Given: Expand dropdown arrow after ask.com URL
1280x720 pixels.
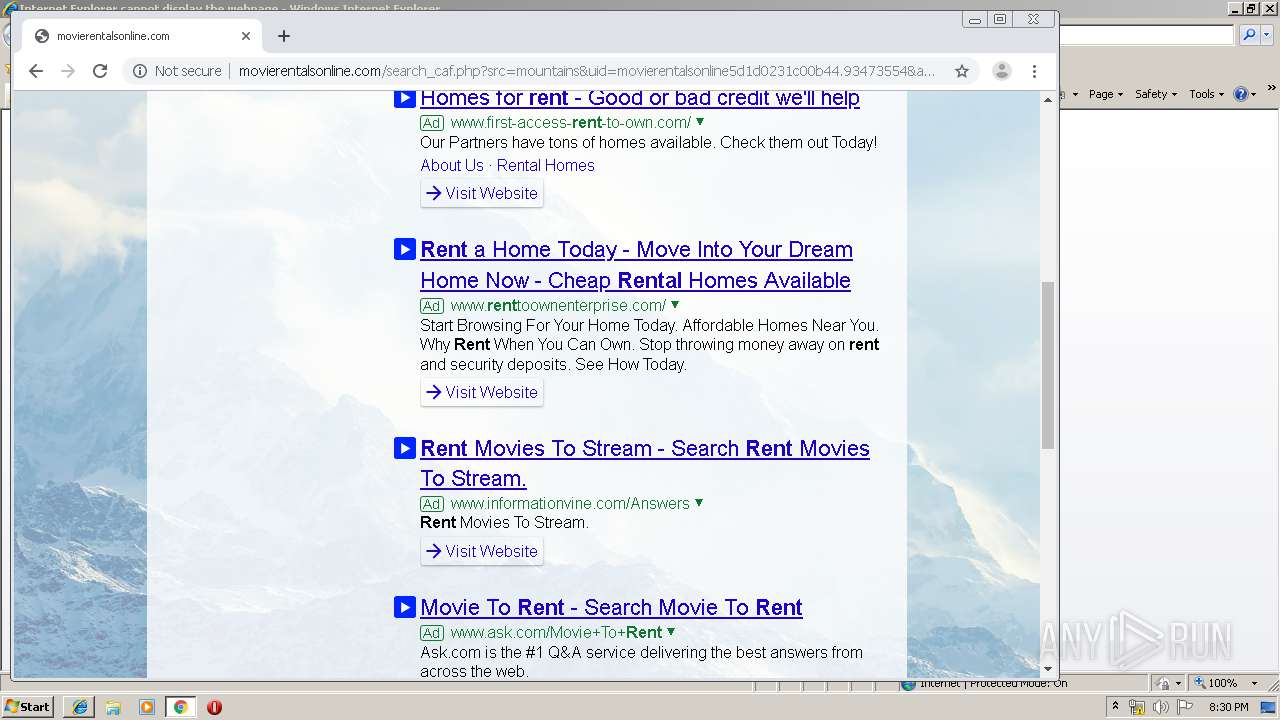Looking at the screenshot, I should [x=671, y=632].
